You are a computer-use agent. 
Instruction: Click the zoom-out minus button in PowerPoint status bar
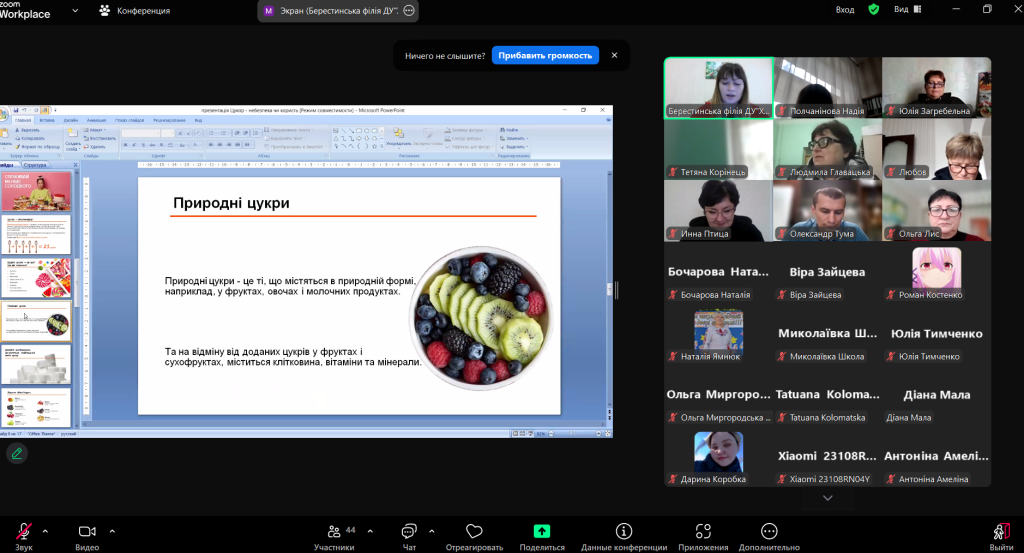[x=551, y=434]
